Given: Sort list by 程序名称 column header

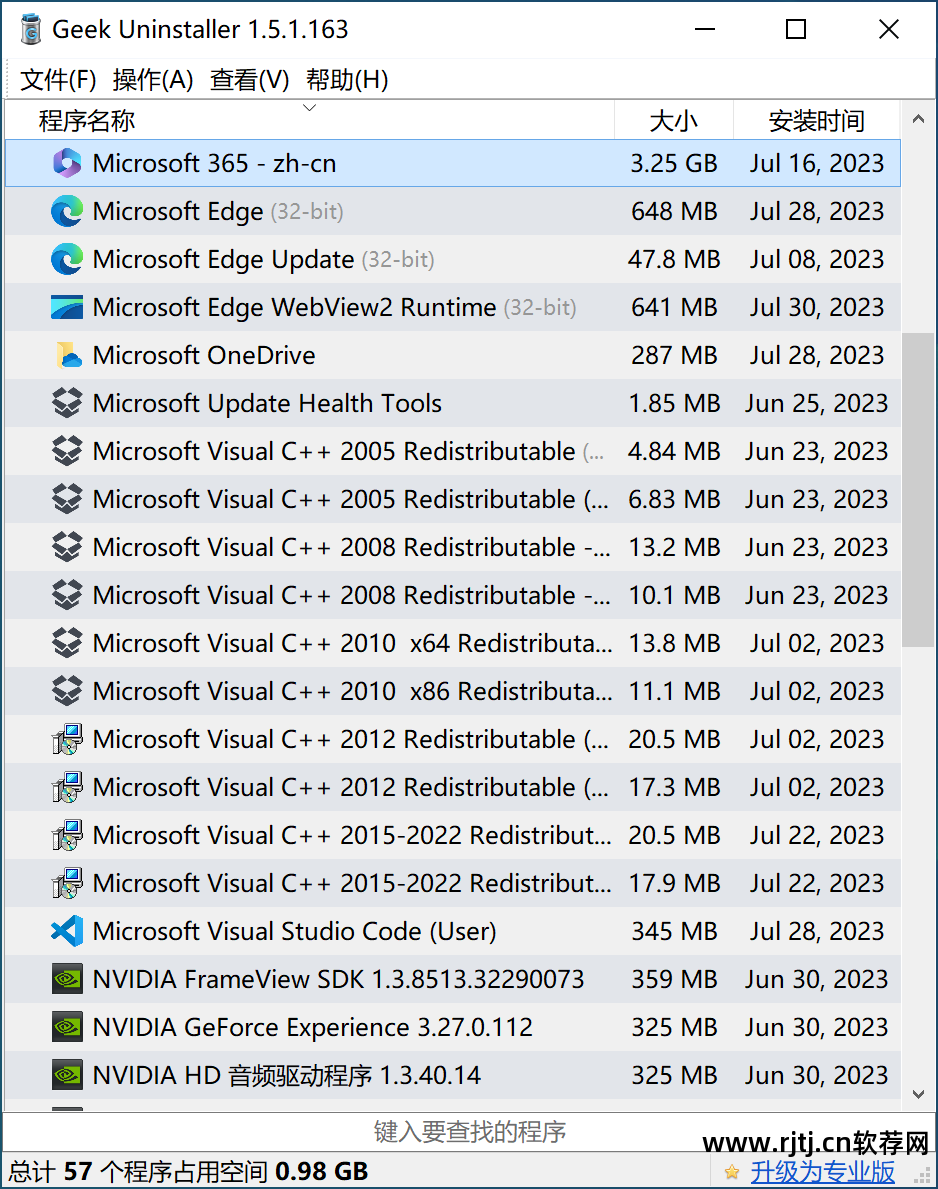Looking at the screenshot, I should click(x=87, y=121).
